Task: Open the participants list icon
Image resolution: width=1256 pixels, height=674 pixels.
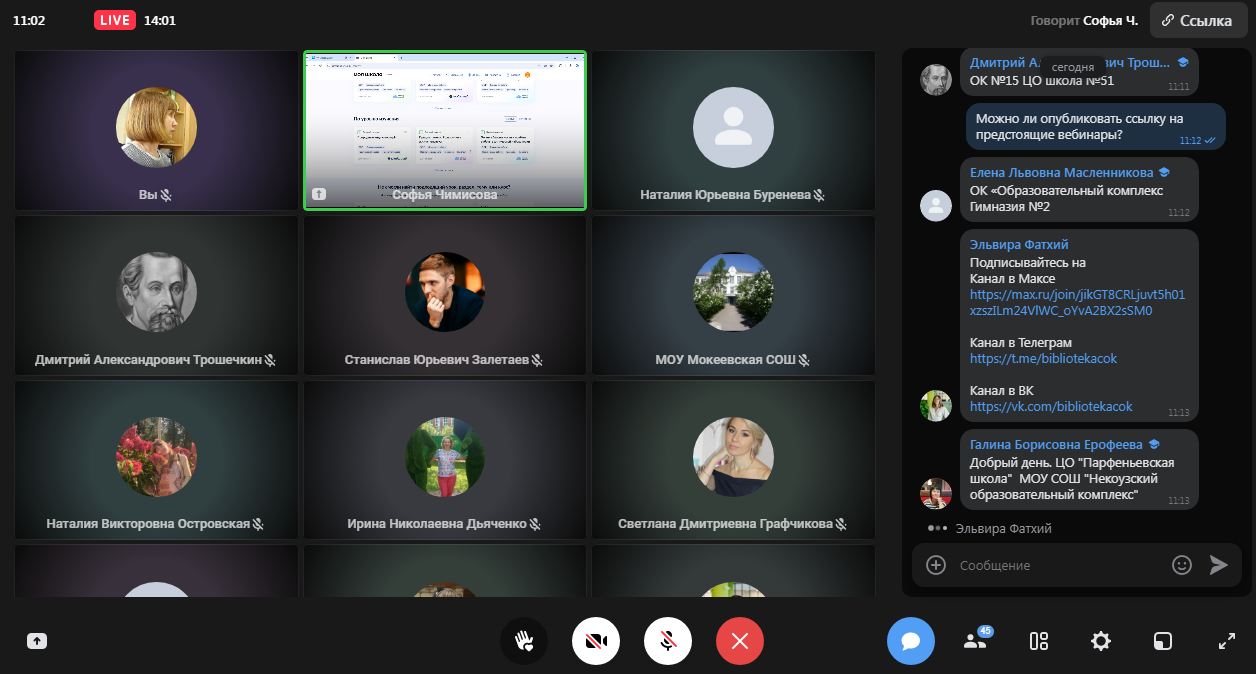Action: click(975, 641)
